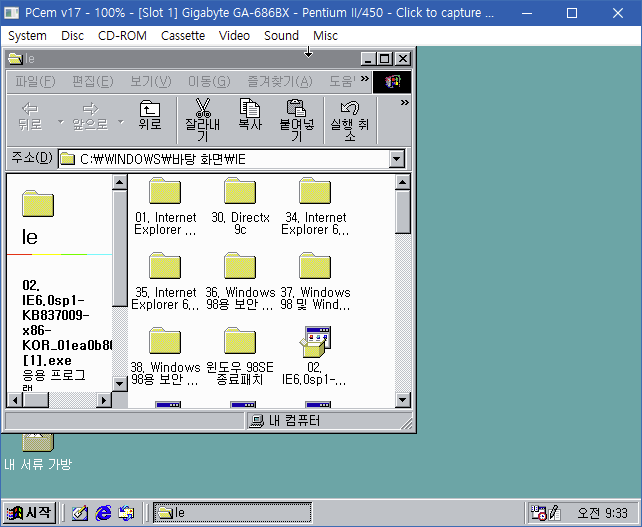The image size is (642, 527).
Task: Select the '35. Internet Explorer 6...' folder
Action: click(x=165, y=282)
